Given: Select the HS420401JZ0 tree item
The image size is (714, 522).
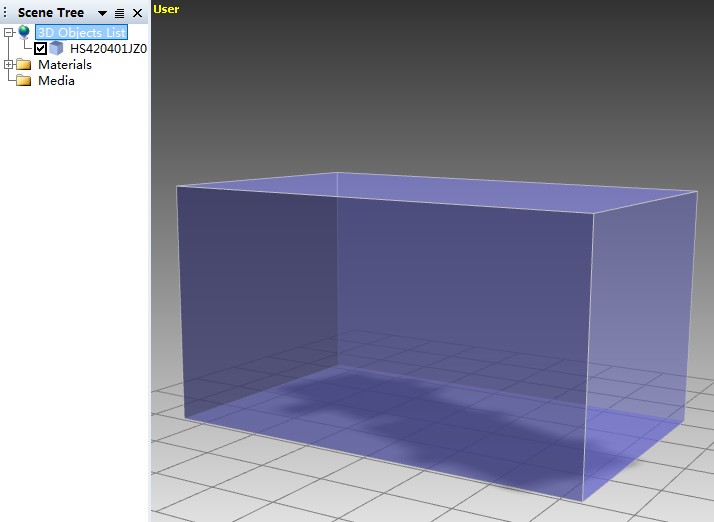Looking at the screenshot, I should click(x=108, y=48).
